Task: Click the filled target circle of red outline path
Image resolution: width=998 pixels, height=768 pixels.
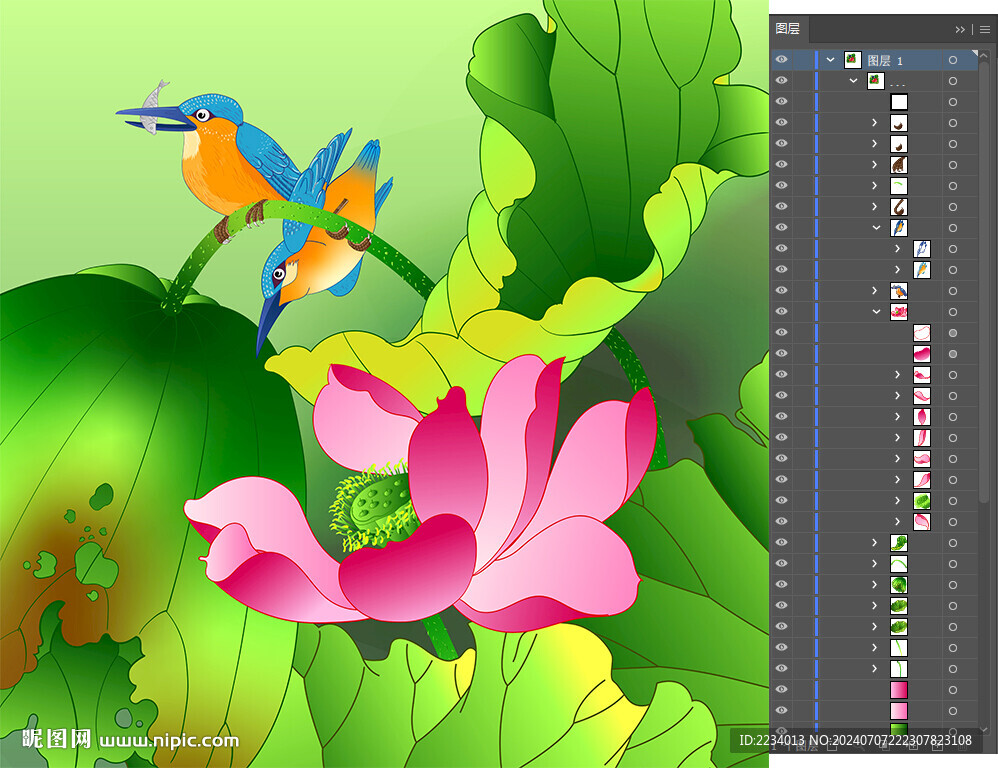Action: (953, 333)
